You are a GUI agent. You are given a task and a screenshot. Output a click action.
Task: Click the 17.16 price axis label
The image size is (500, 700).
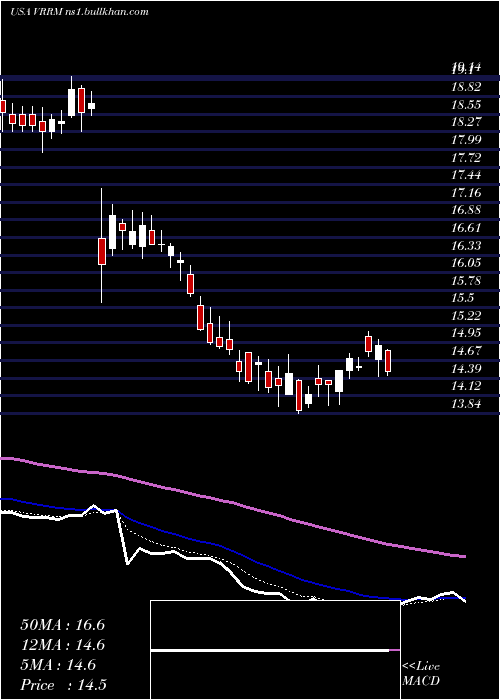(x=467, y=193)
